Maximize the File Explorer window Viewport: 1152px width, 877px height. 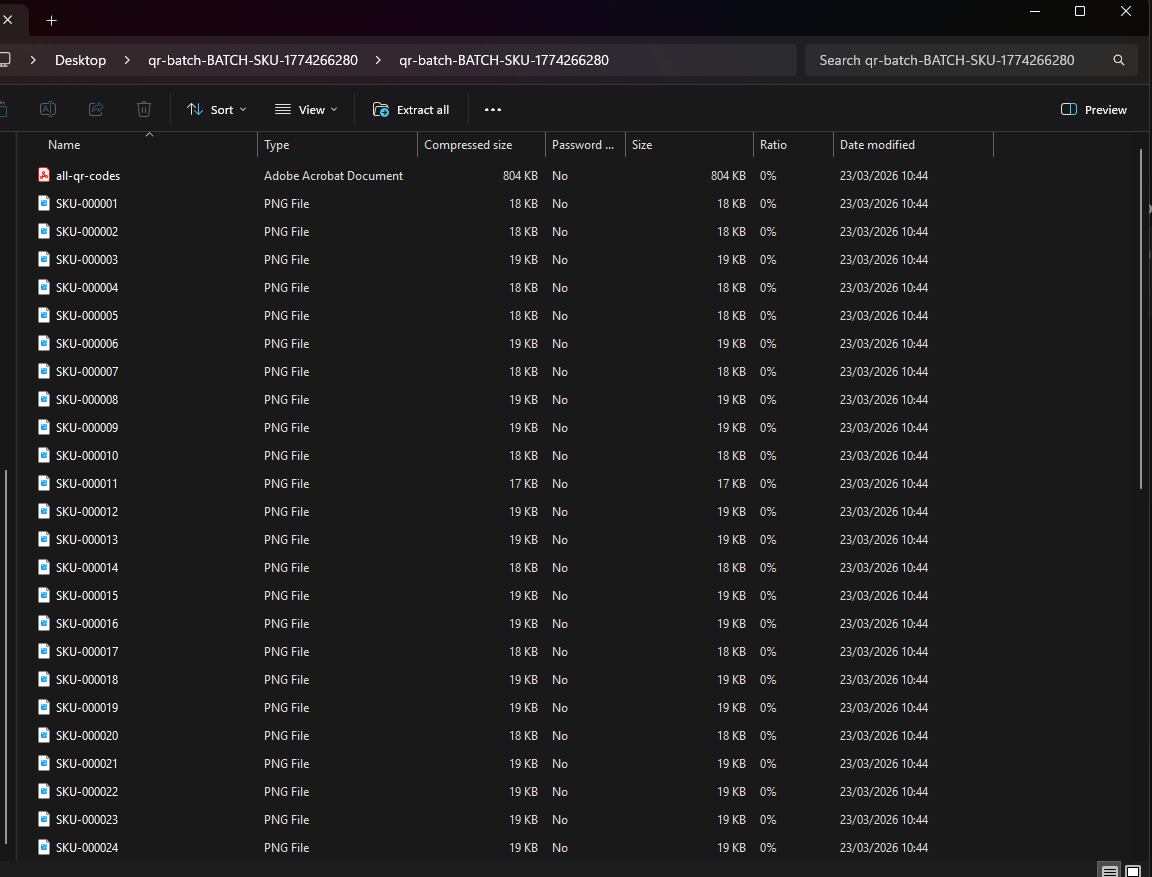tap(1080, 11)
